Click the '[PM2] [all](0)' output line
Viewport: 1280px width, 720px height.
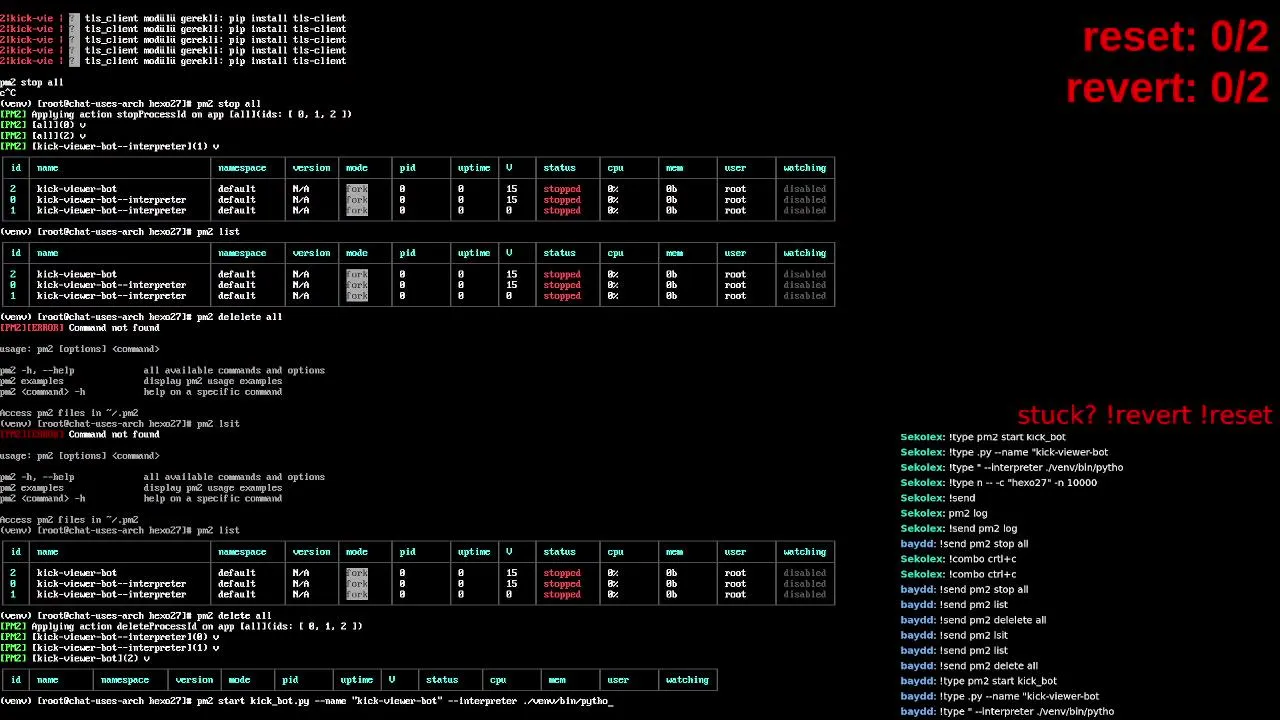pos(43,125)
